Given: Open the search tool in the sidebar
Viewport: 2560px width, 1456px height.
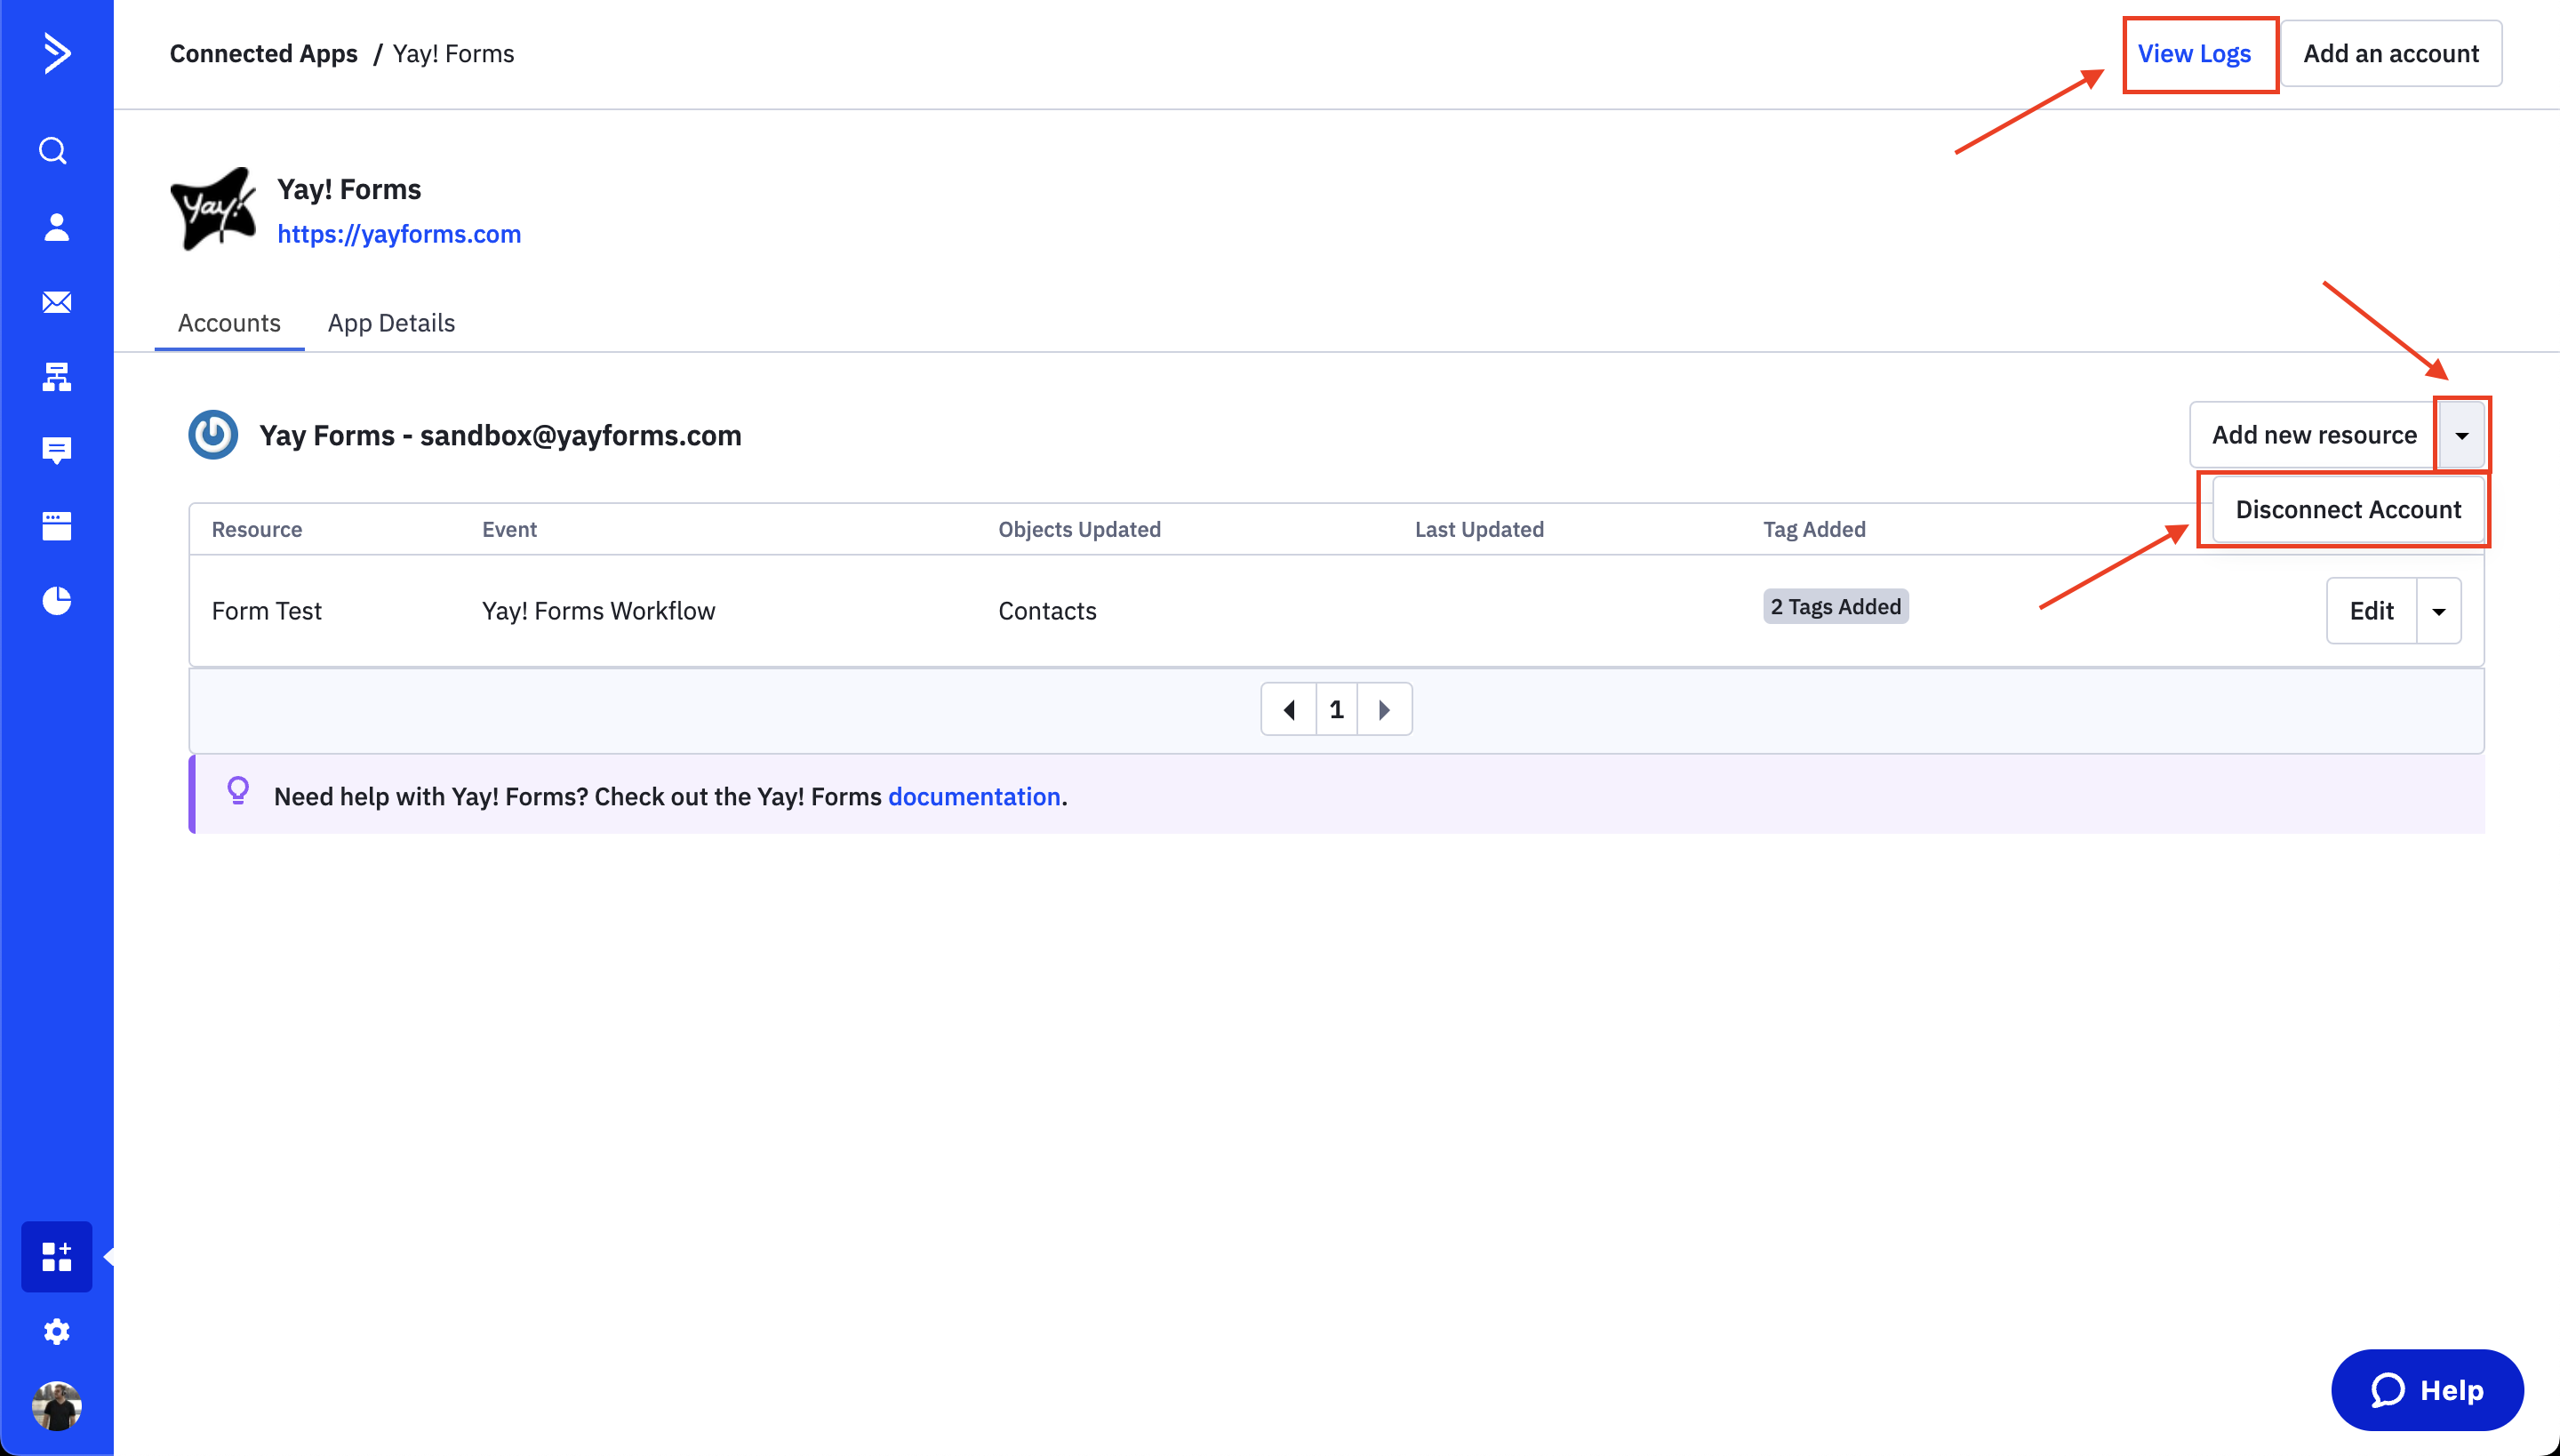Looking at the screenshot, I should pyautogui.click(x=56, y=150).
